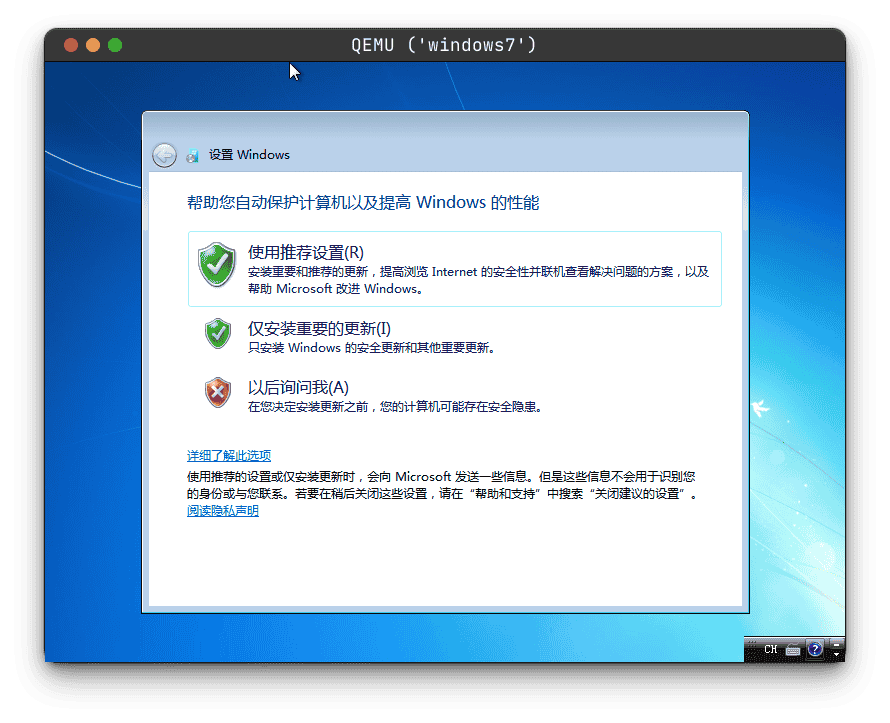The image size is (890, 723).
Task: Open language bar options dropdown arrow
Action: tap(836, 654)
